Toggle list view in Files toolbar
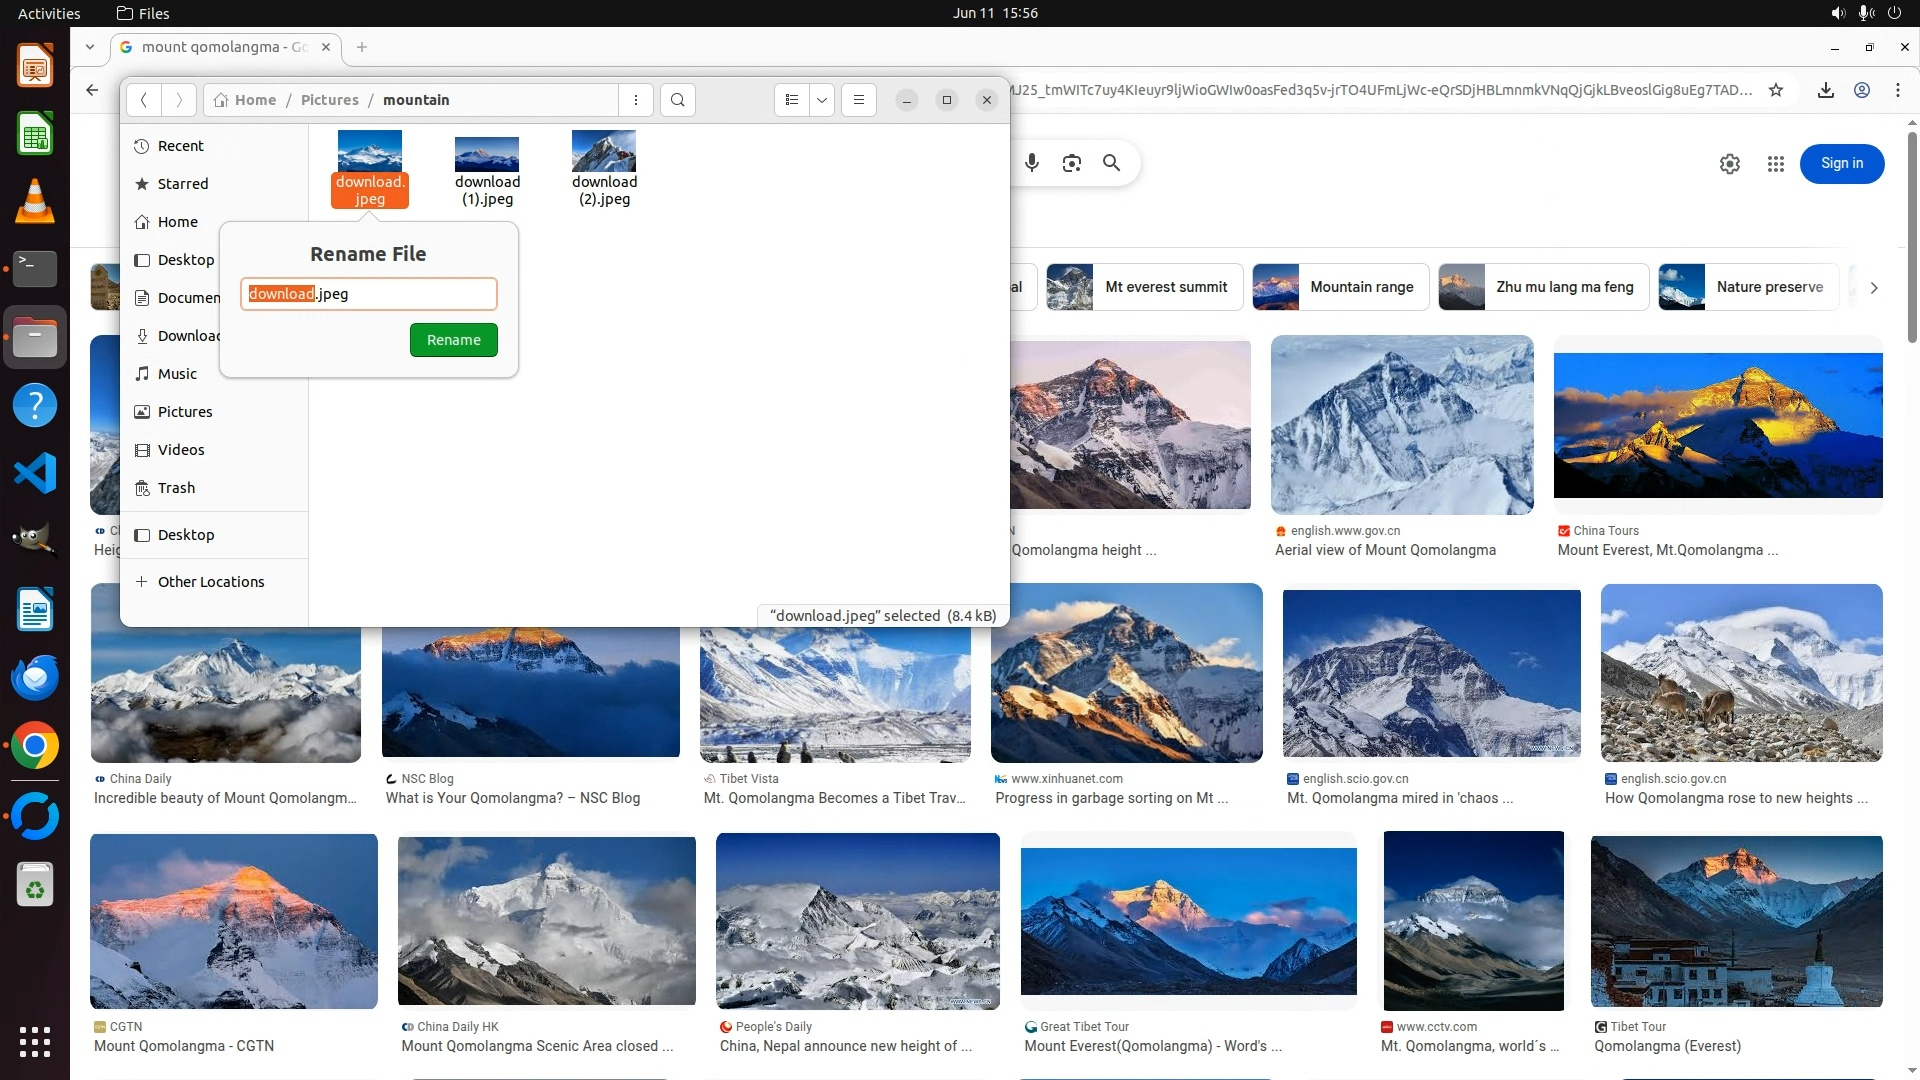Viewport: 1920px width, 1080px height. pos(791,100)
